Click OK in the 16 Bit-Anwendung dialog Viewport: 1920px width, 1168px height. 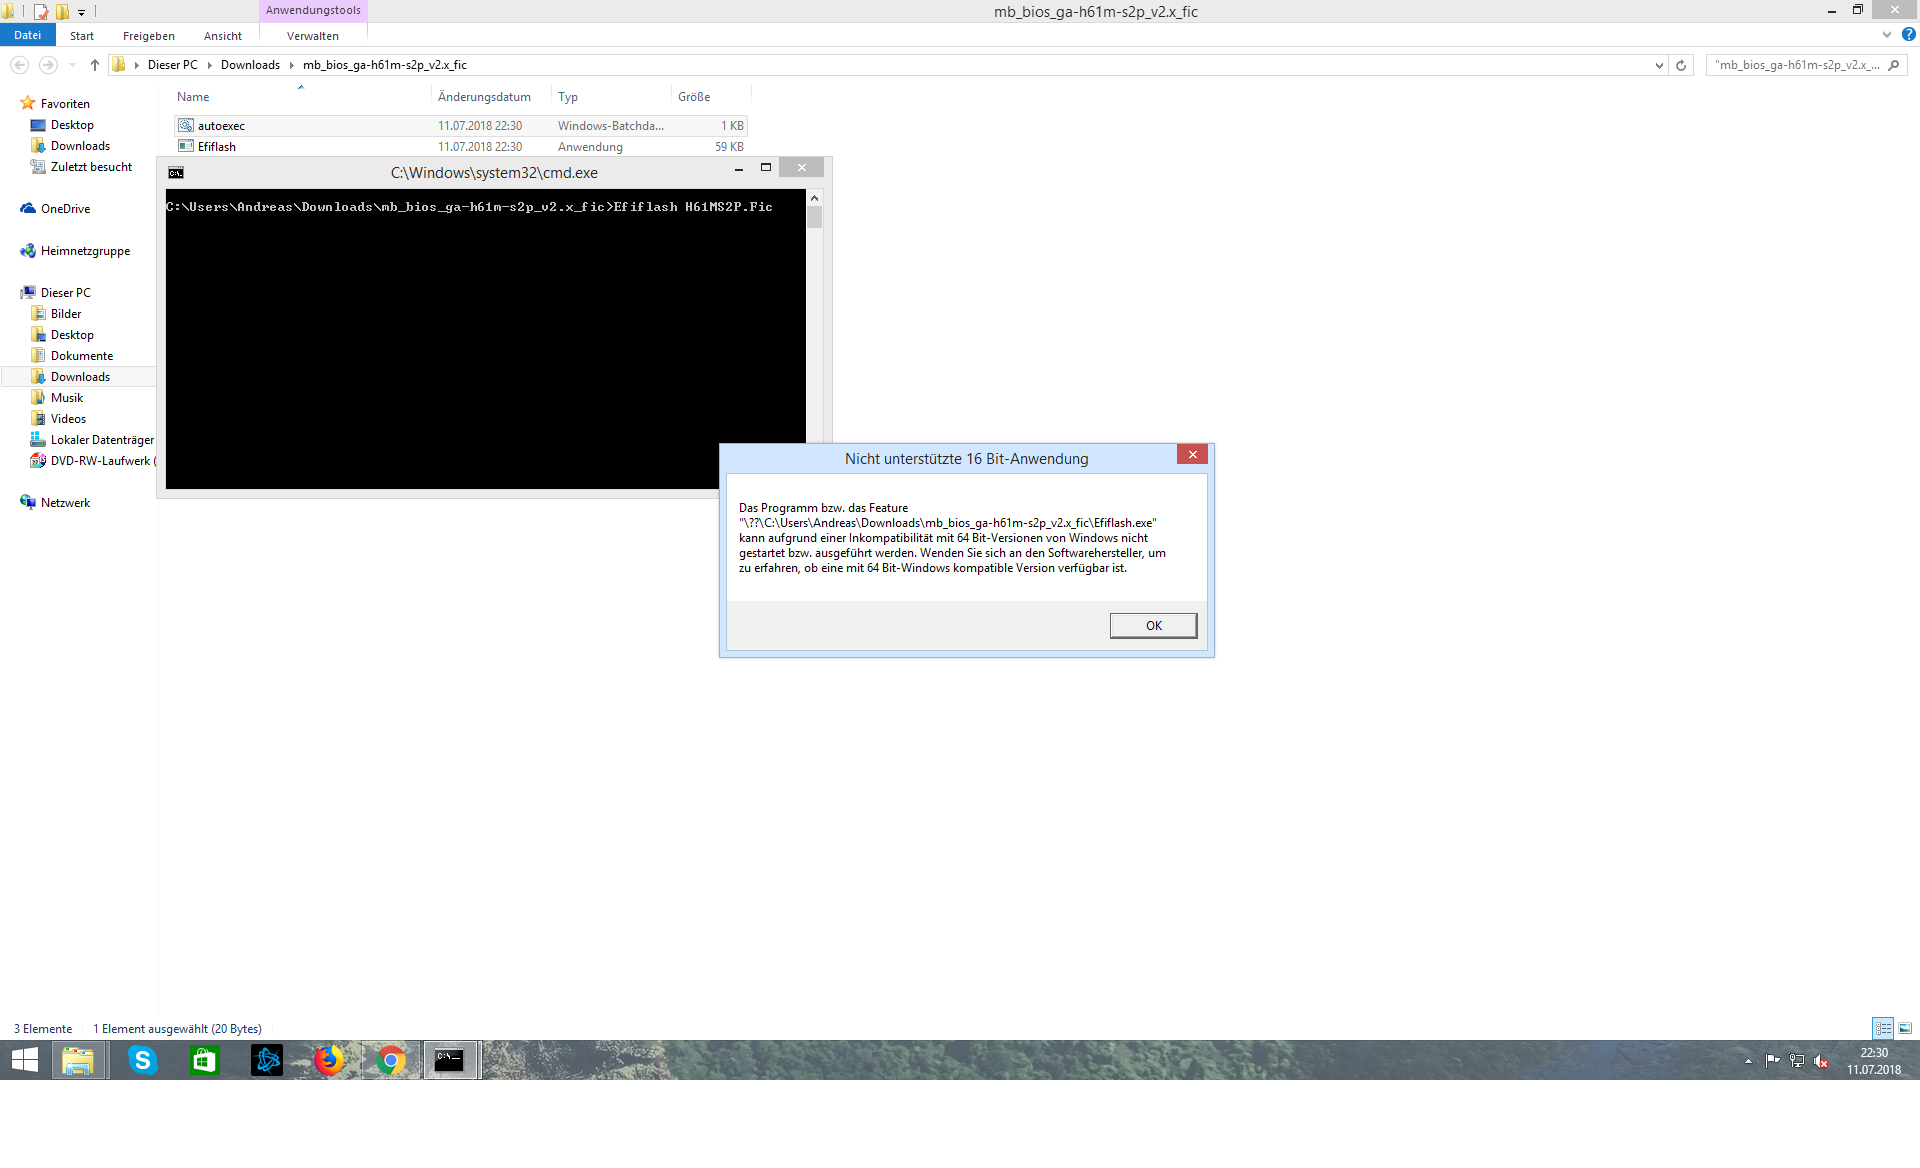tap(1153, 625)
